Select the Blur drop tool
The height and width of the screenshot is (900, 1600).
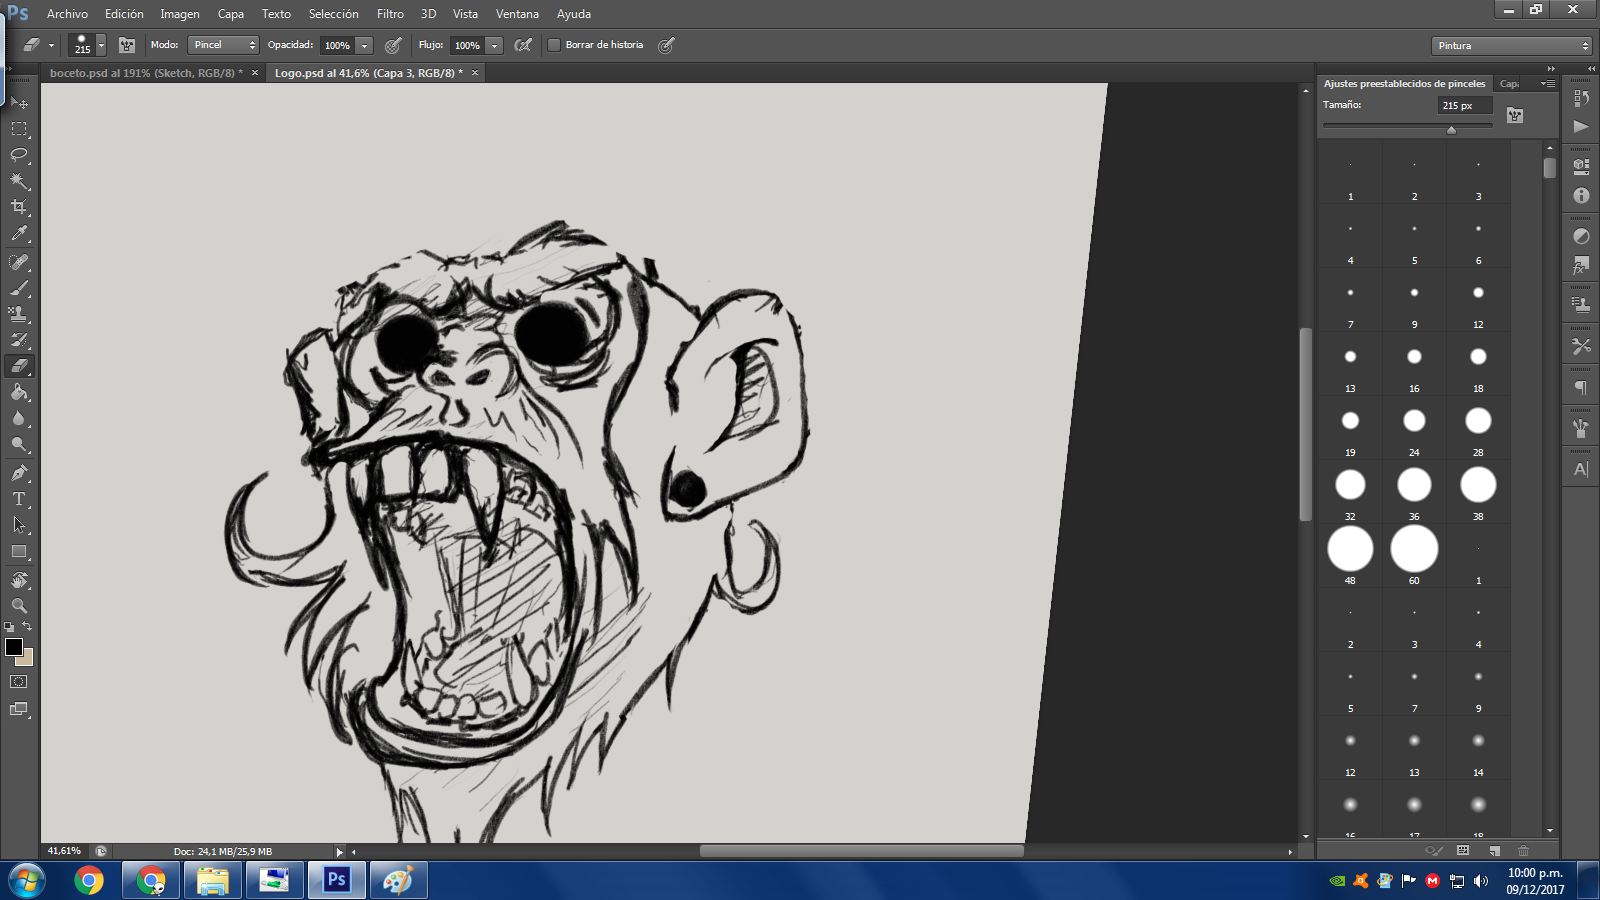click(x=19, y=419)
